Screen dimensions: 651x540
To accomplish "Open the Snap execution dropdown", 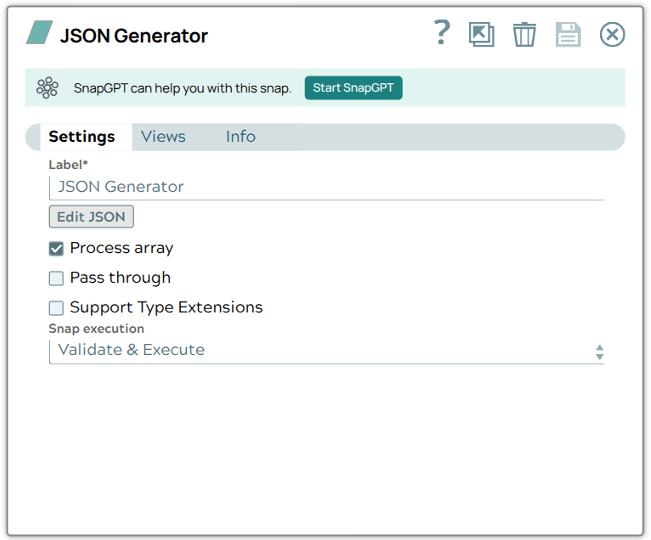I will pos(320,350).
